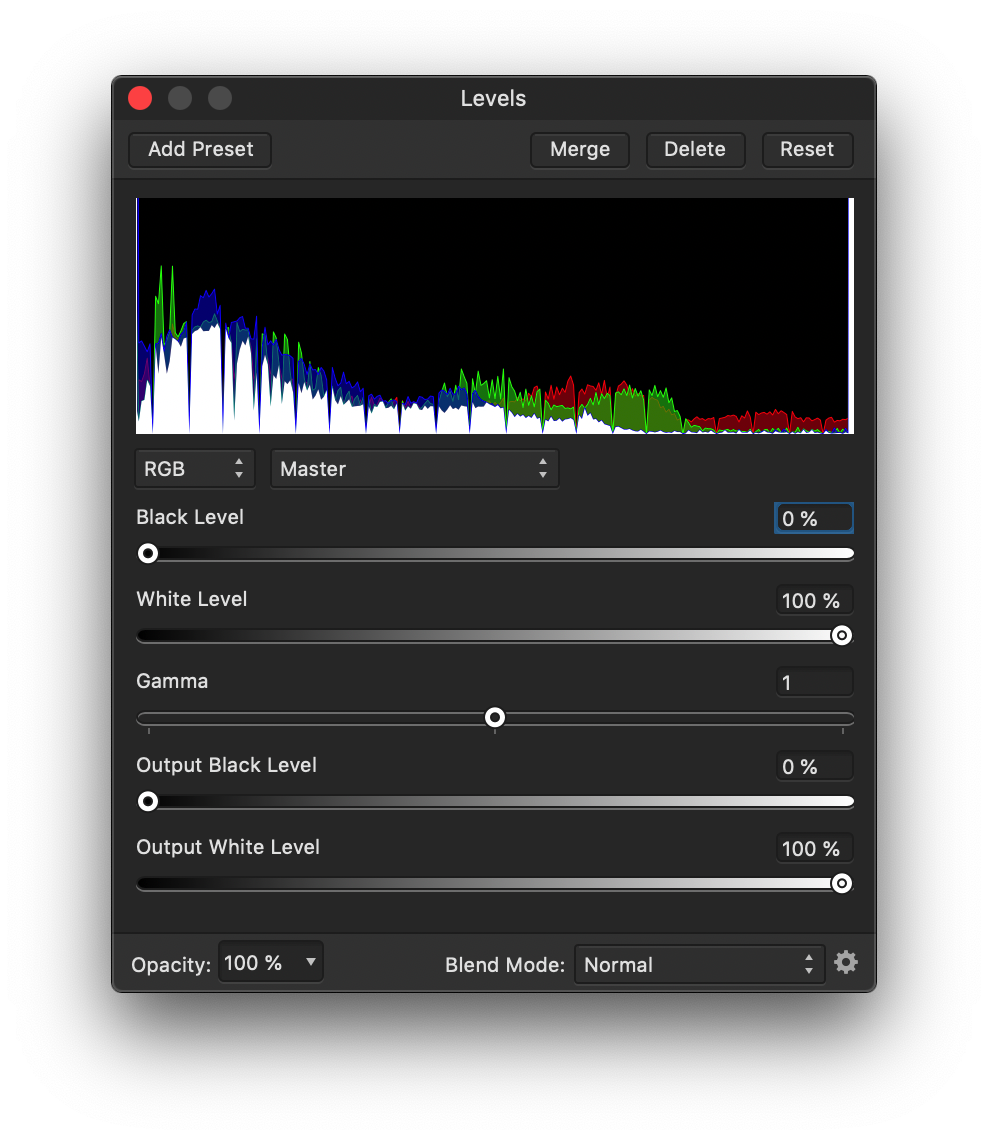Focus the Black Level percentage field
988x1140 pixels.
coord(814,519)
